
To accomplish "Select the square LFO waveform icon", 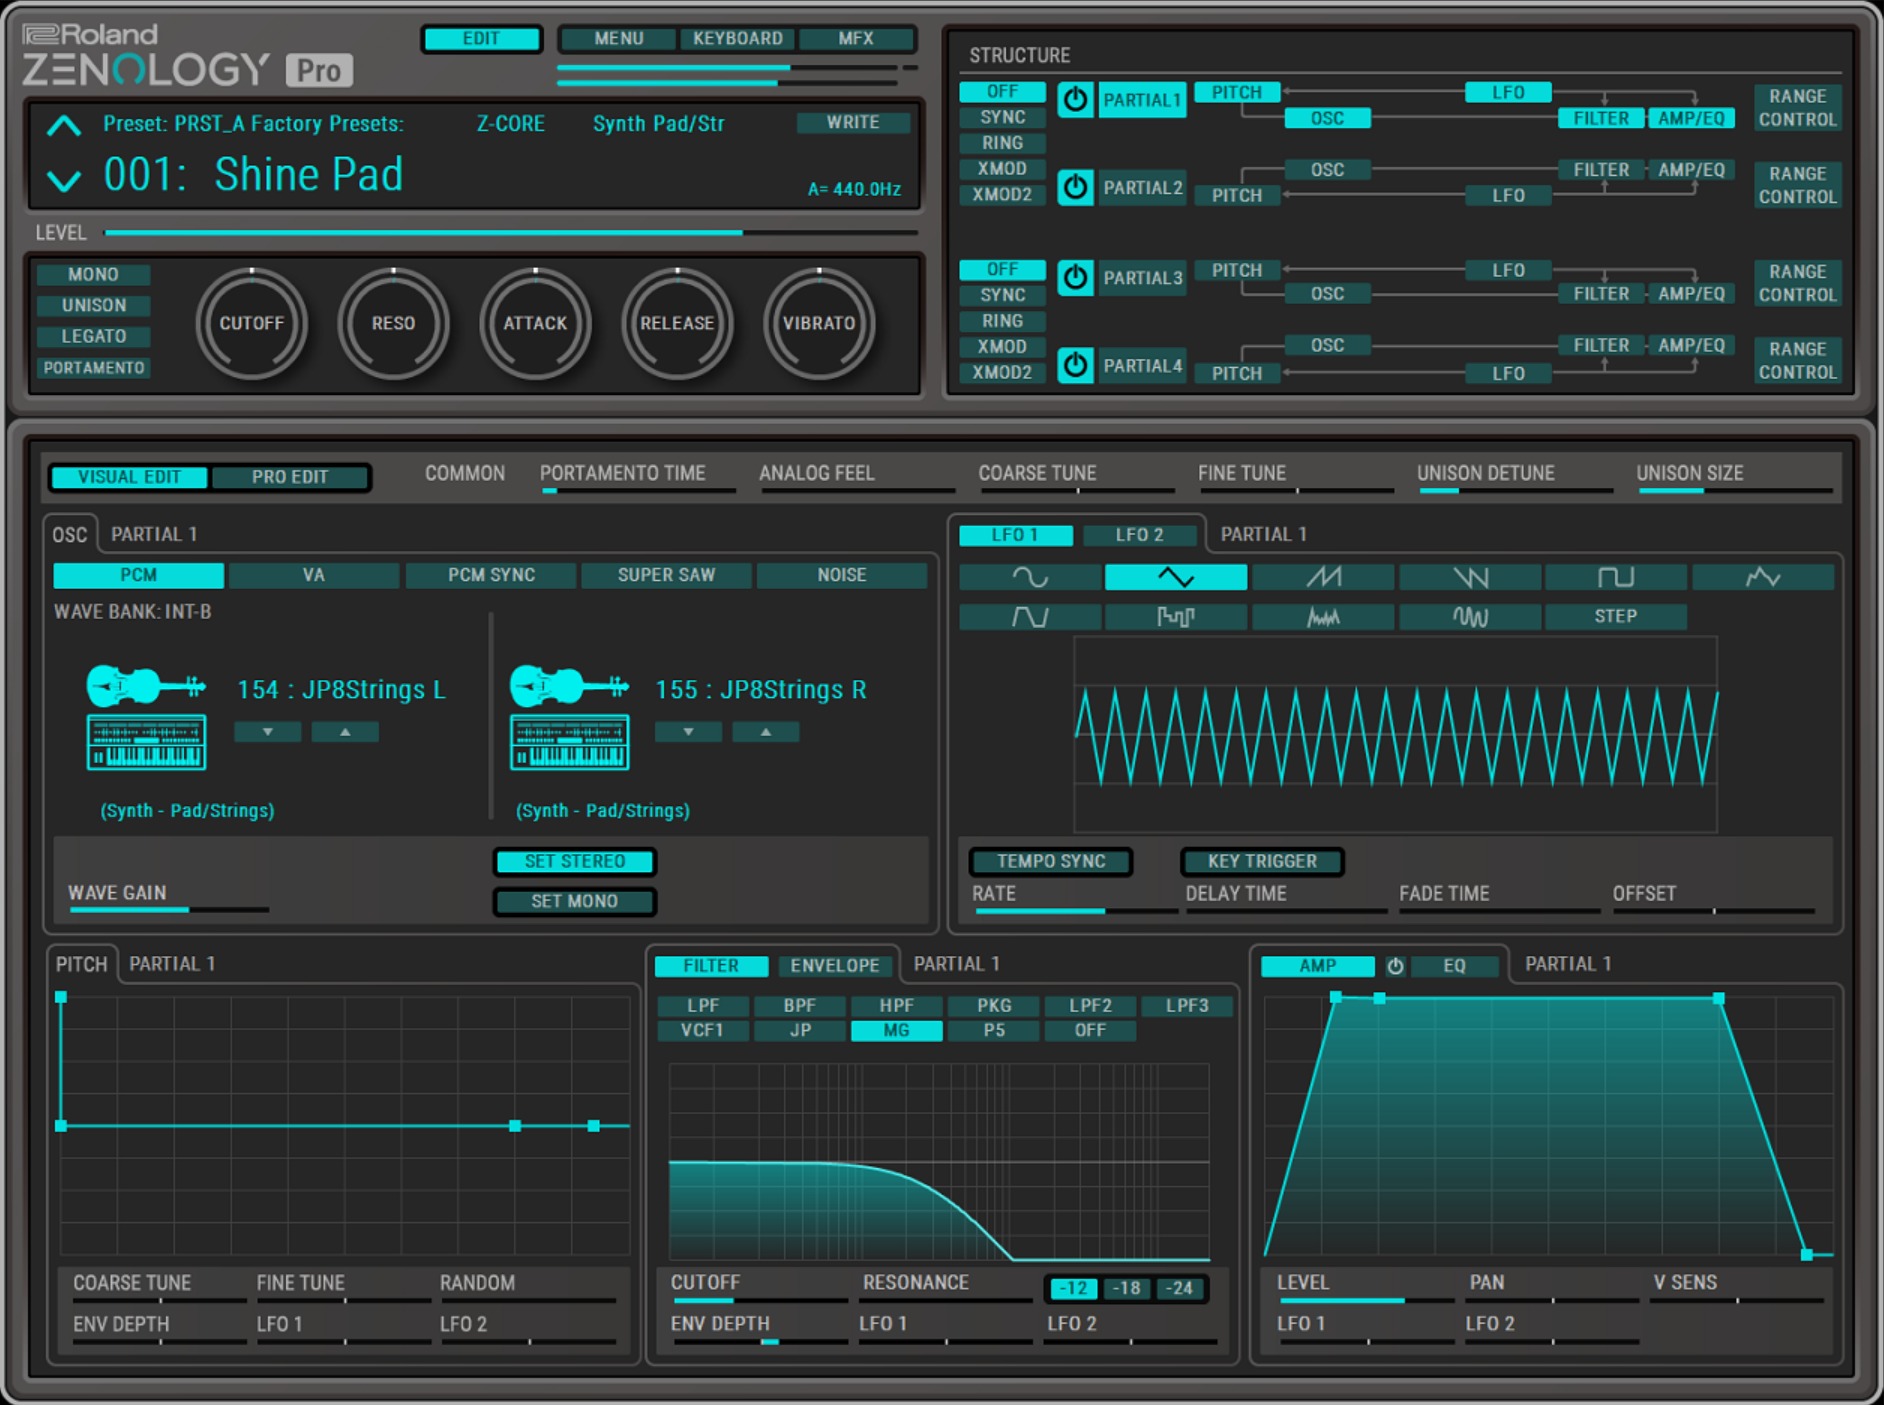I will pyautogui.click(x=1616, y=577).
